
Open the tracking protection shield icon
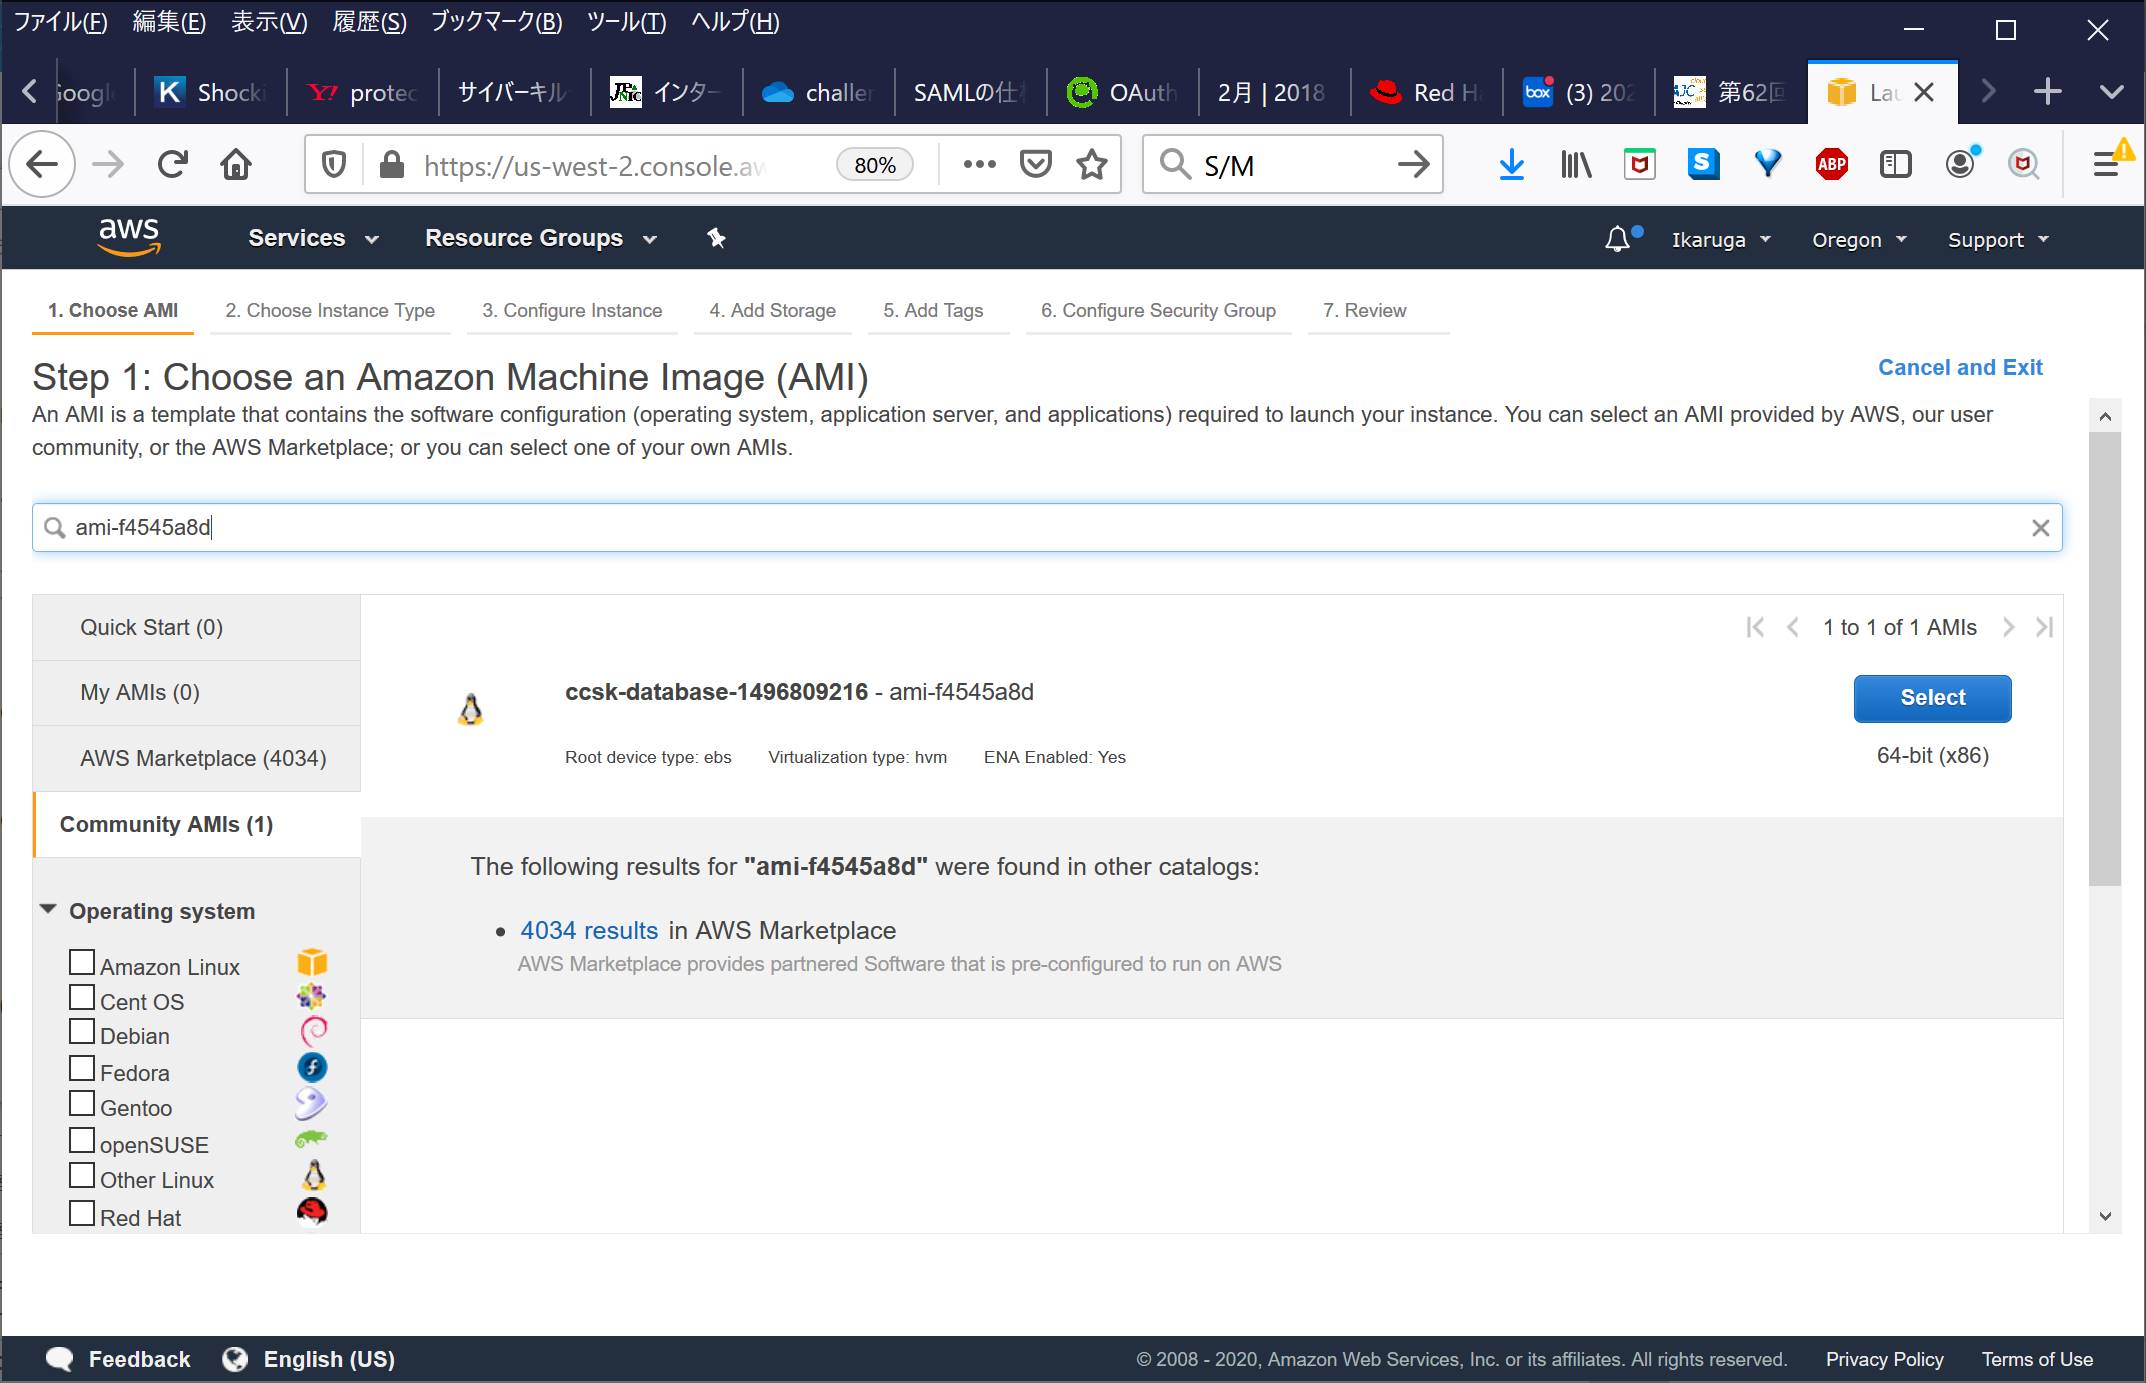[334, 164]
